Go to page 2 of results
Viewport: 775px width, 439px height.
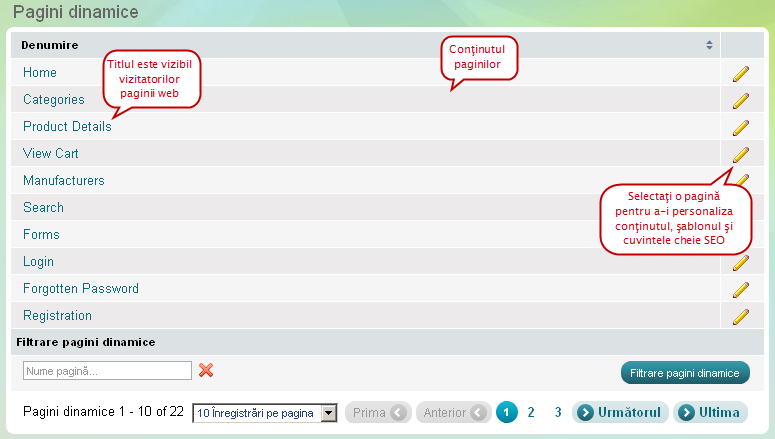pos(531,412)
